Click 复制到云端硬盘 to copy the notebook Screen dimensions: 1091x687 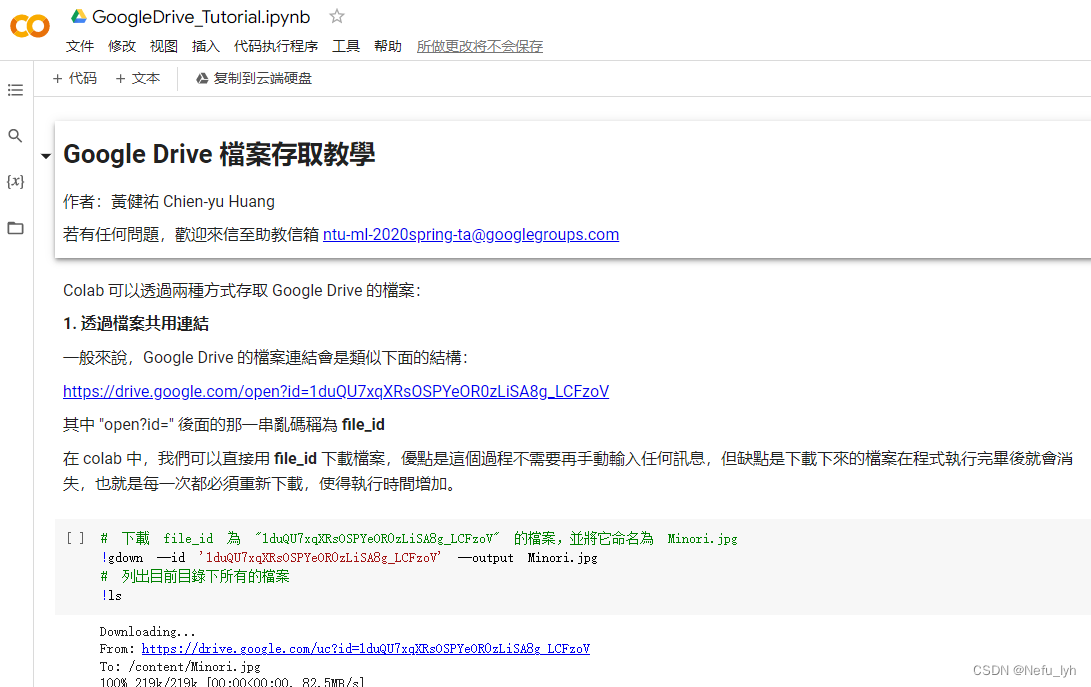pos(253,77)
